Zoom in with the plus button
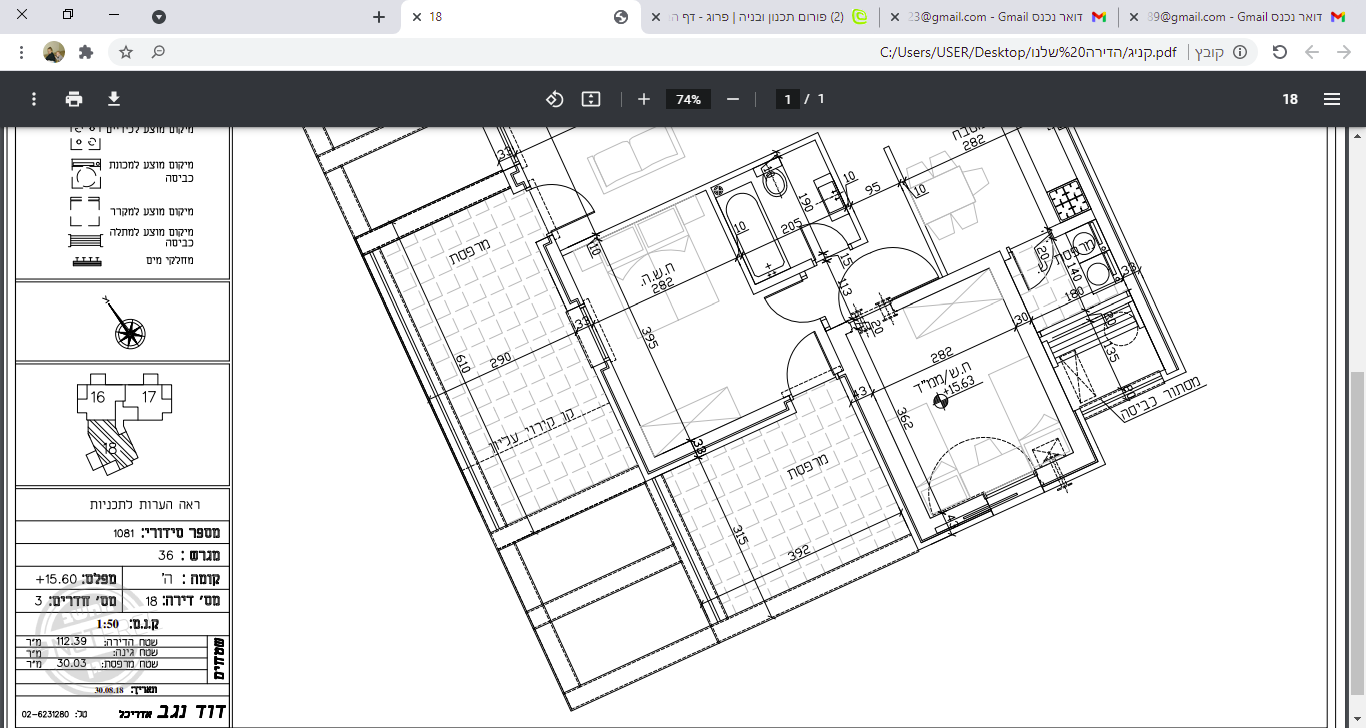Image resolution: width=1366 pixels, height=728 pixels. click(644, 99)
